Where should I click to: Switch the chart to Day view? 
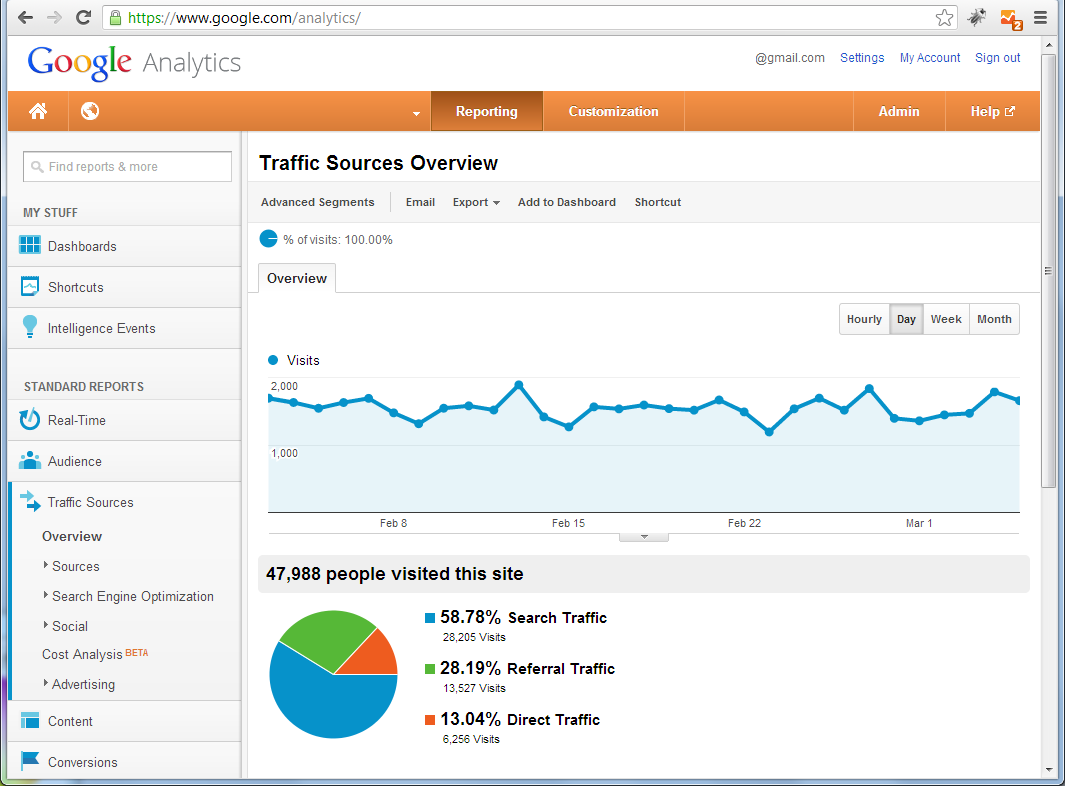906,319
